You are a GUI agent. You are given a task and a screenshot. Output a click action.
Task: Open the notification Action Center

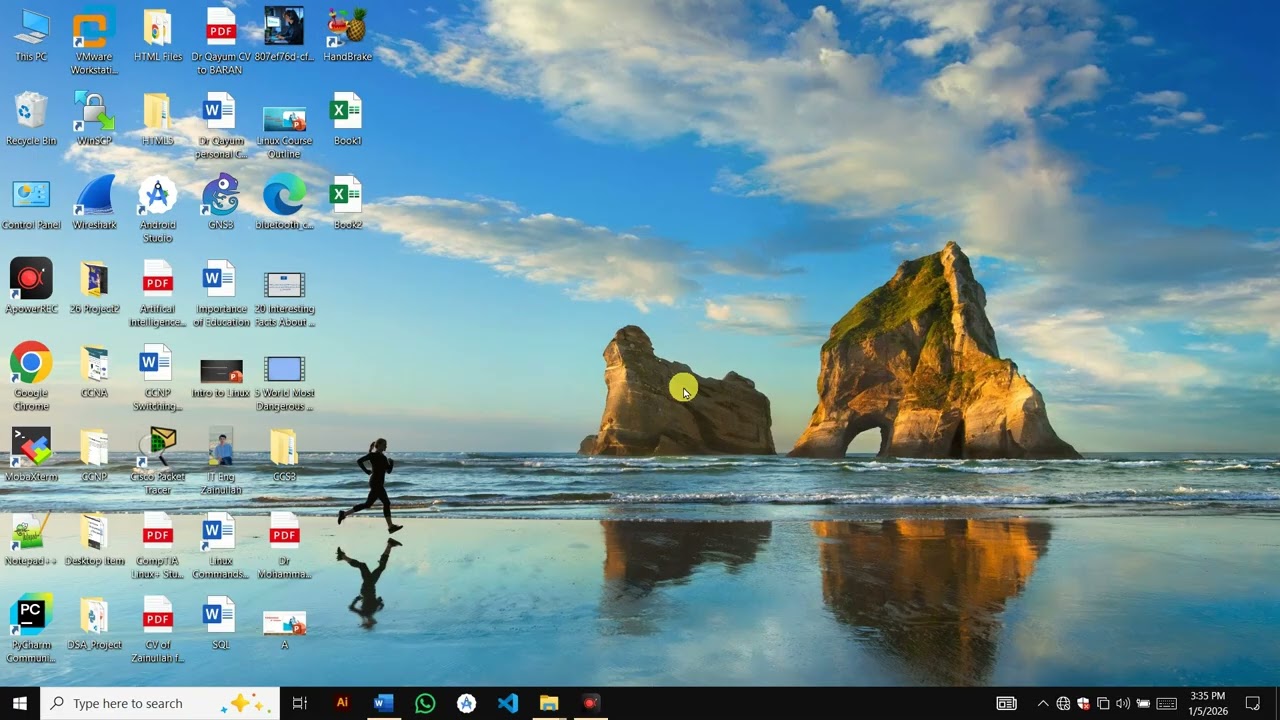[1253, 703]
